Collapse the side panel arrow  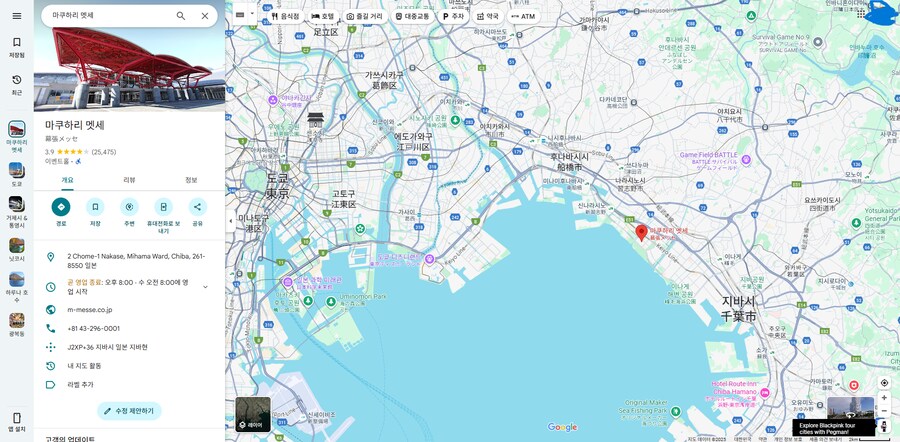(230, 221)
